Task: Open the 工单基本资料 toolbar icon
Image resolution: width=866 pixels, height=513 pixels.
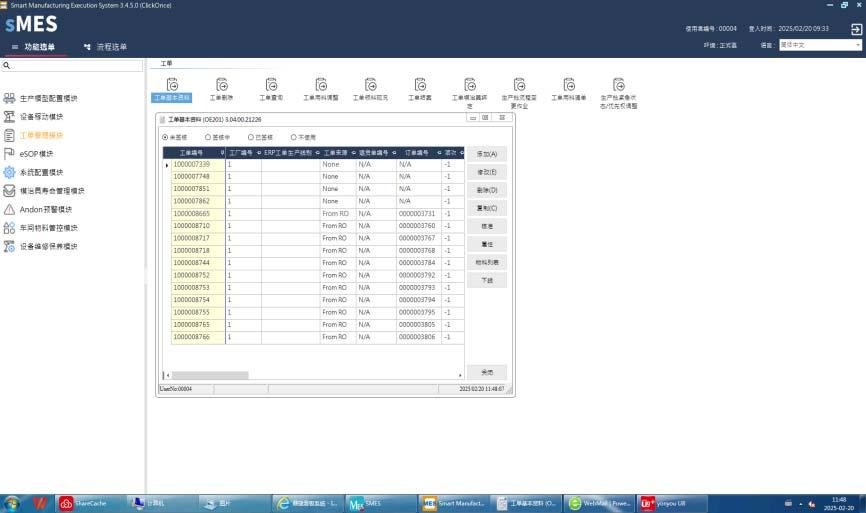Action: (x=171, y=86)
